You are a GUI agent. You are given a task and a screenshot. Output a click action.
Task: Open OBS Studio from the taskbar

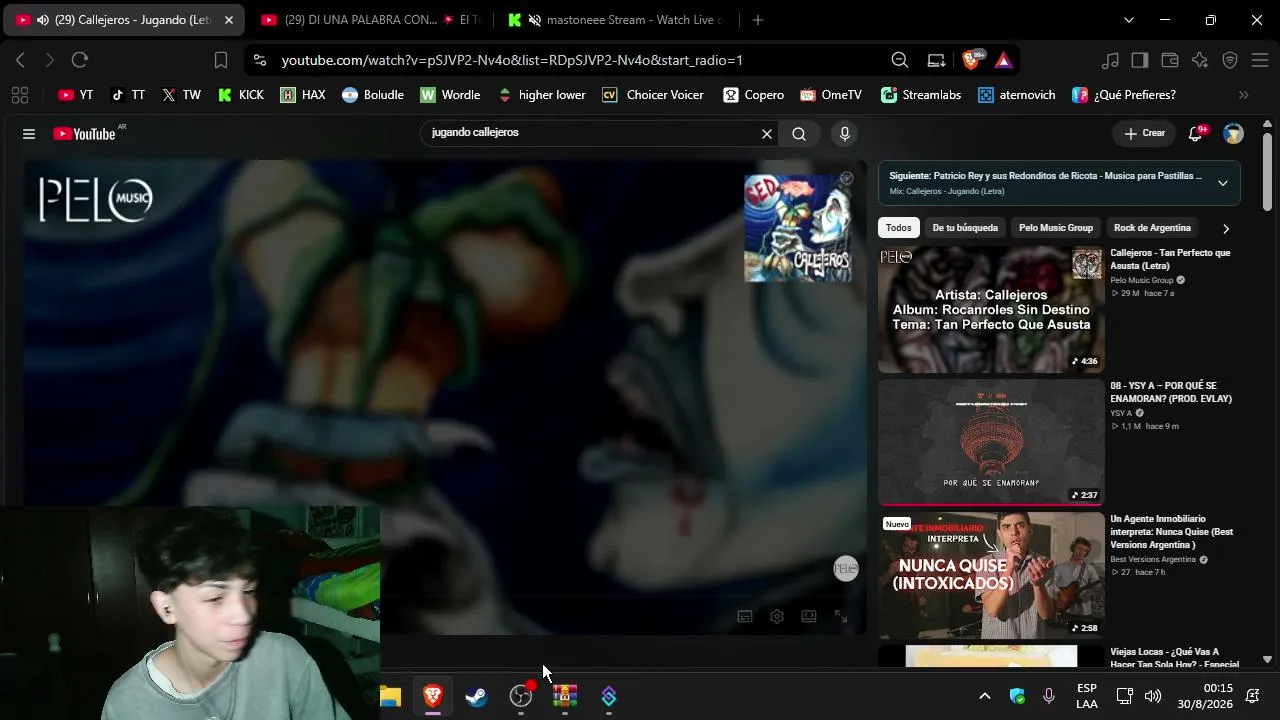tap(521, 696)
